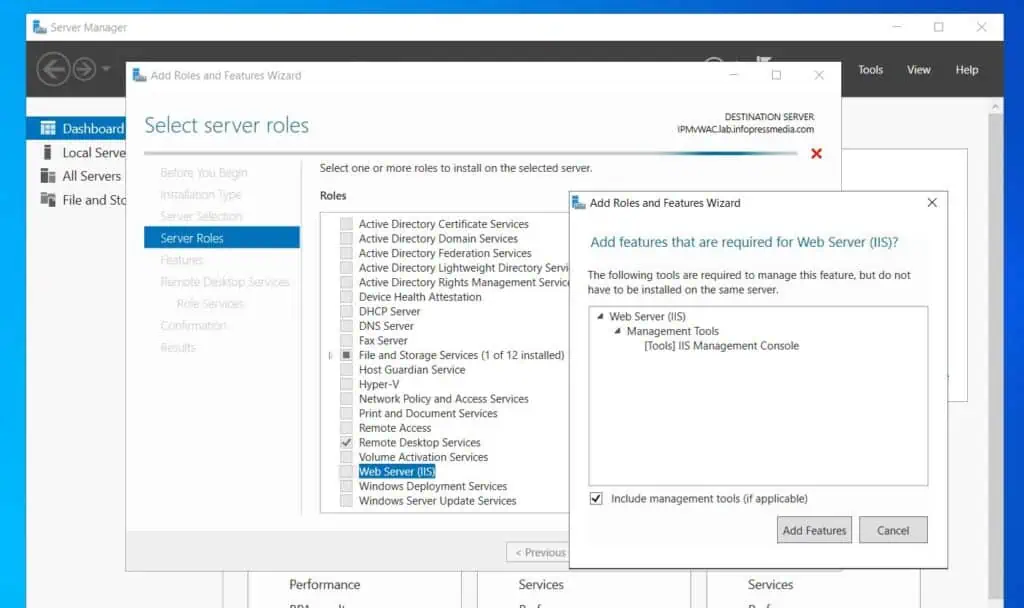Expand File and Storage Services node
Screen dimensions: 1024x608
(x=330, y=355)
